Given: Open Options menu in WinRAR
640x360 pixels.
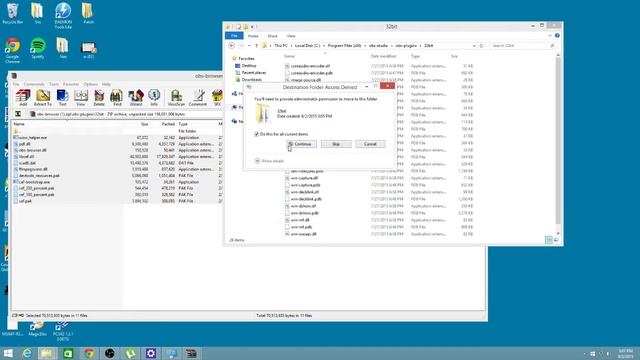Looking at the screenshot, I should pos(91,84).
